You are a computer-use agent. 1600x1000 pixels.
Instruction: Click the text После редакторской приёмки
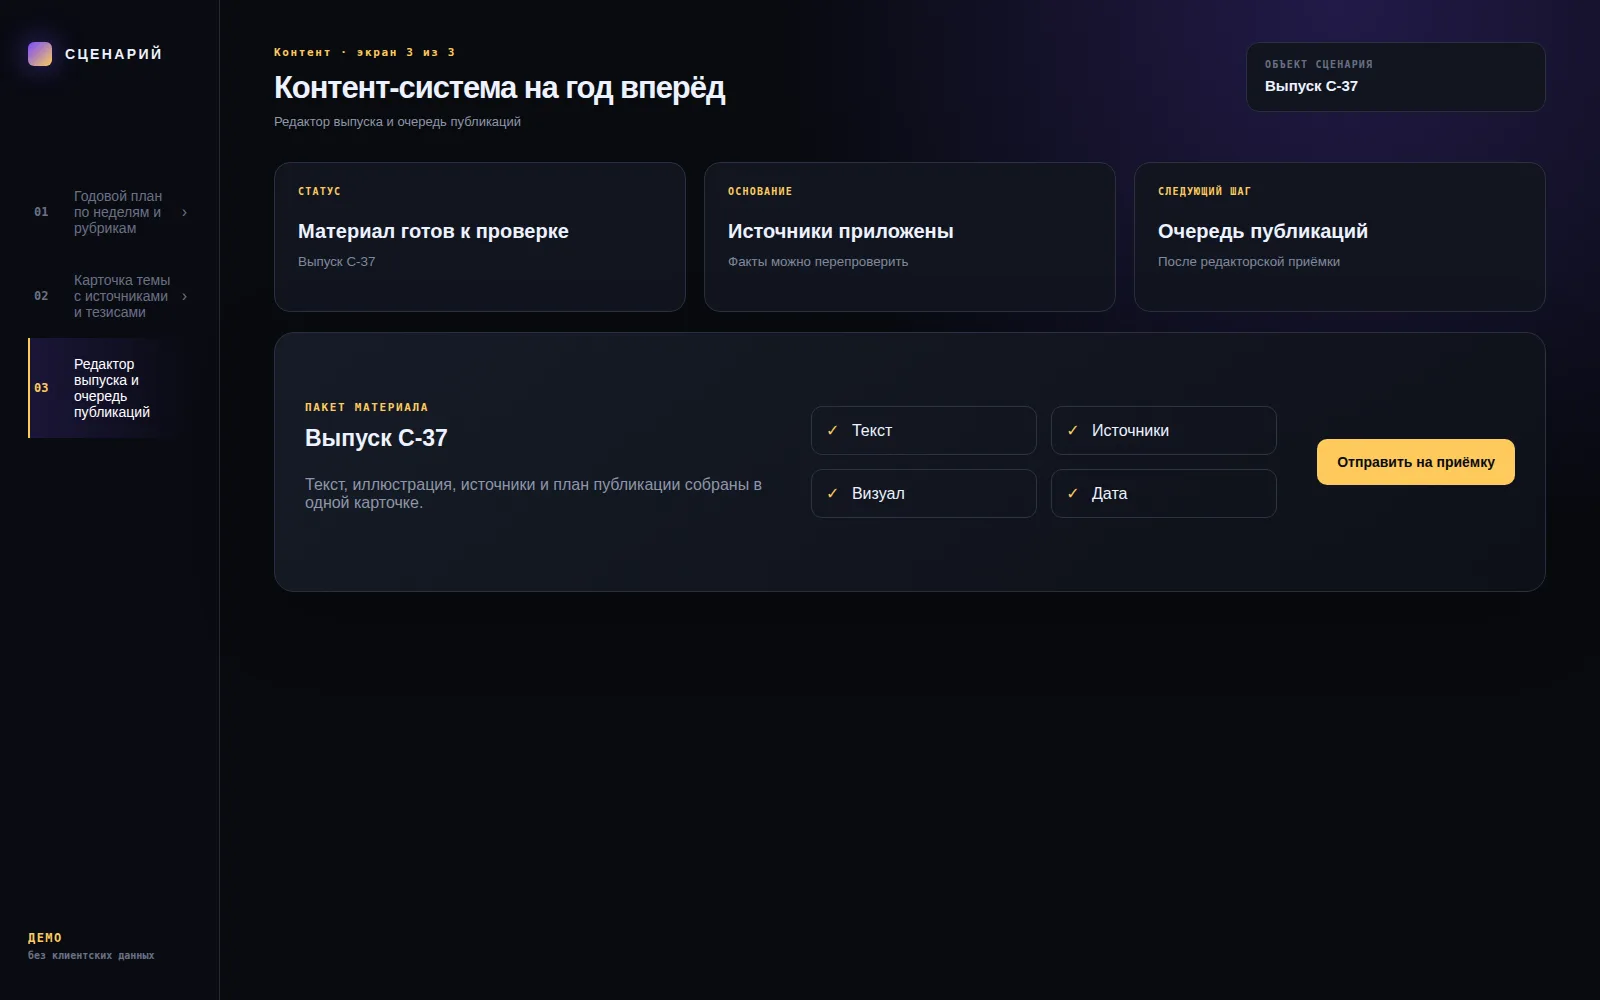click(1249, 262)
